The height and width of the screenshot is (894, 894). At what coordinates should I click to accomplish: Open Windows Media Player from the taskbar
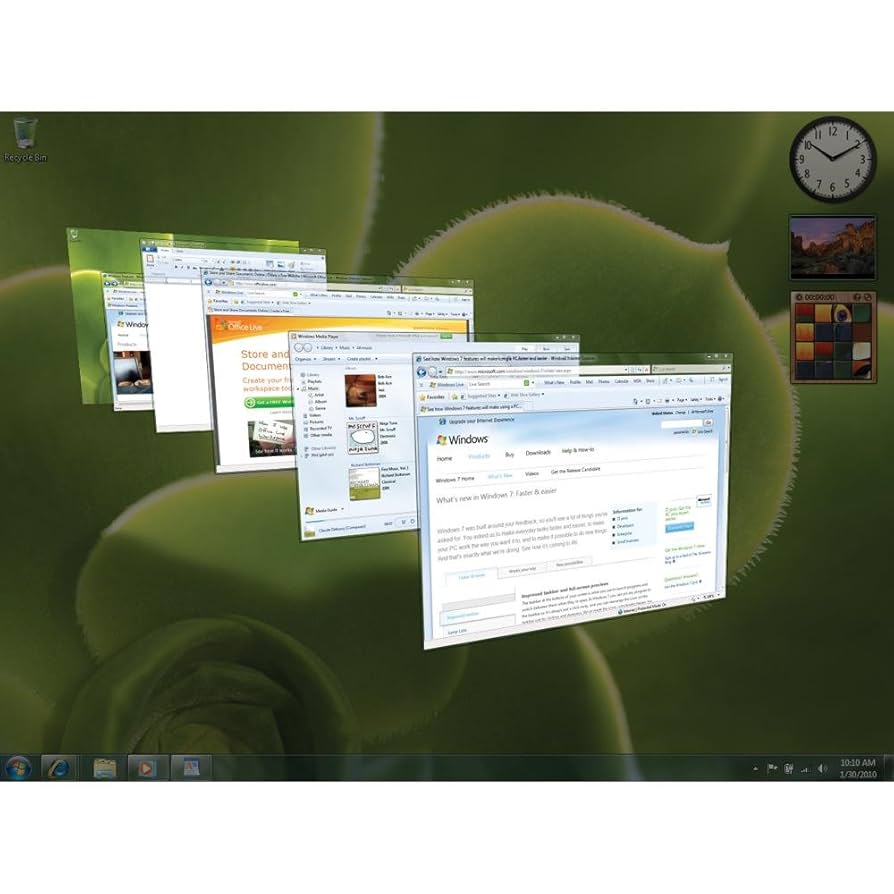tap(146, 767)
